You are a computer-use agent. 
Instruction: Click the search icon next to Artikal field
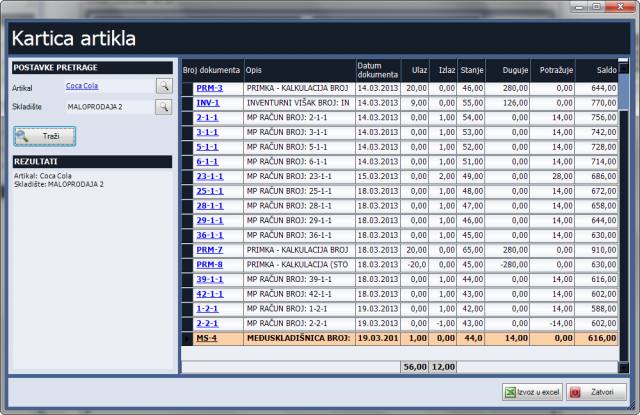coord(164,87)
